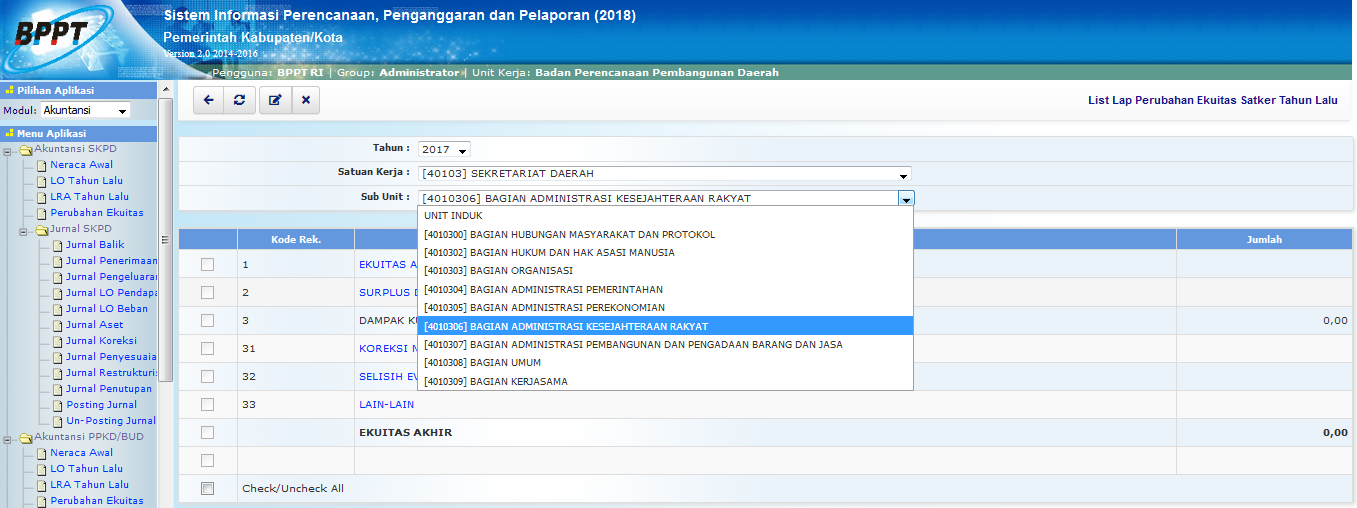Open the Tahun 2017 dropdown
The image size is (1357, 508).
(444, 149)
